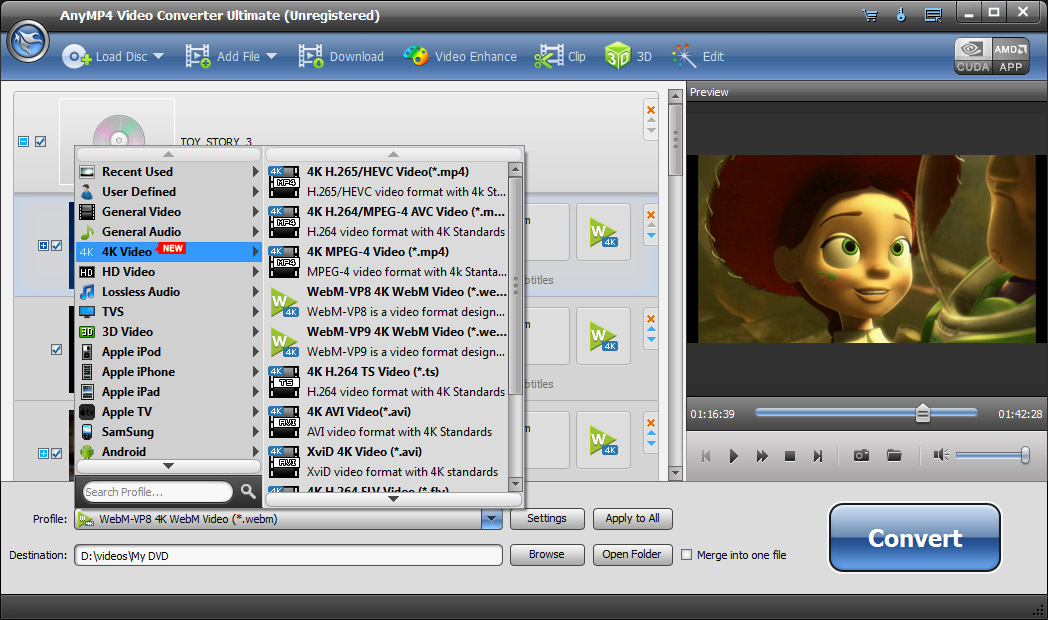1048x620 pixels.
Task: Take a snapshot of the preview
Action: pyautogui.click(x=861, y=455)
